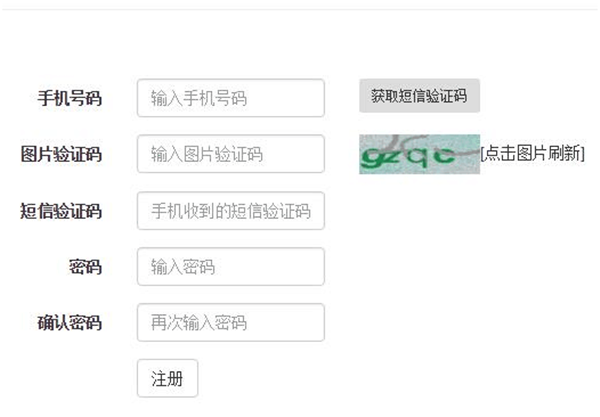600x417 pixels.
Task: Click the green distorted captcha letters
Action: pyautogui.click(x=410, y=156)
